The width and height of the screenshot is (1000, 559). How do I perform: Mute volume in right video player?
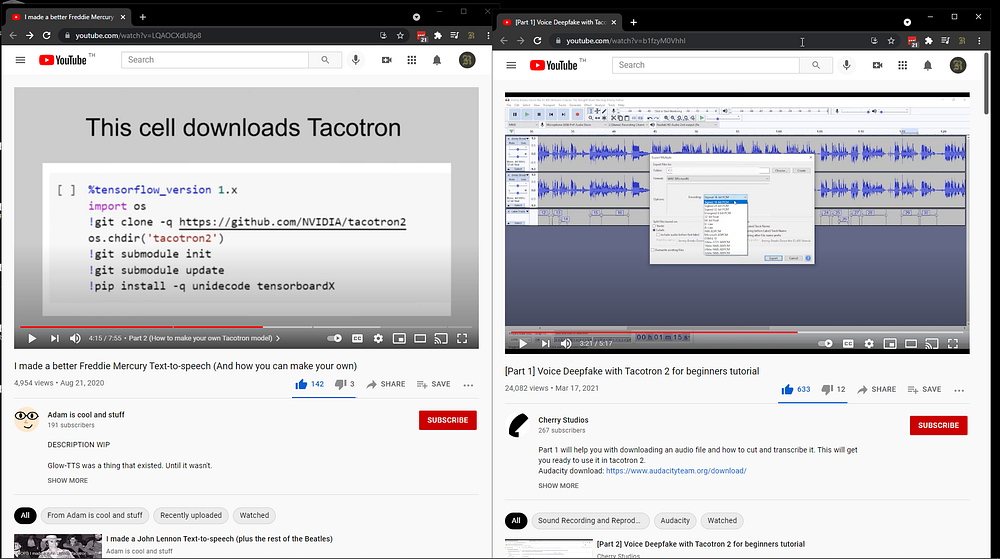[x=566, y=344]
